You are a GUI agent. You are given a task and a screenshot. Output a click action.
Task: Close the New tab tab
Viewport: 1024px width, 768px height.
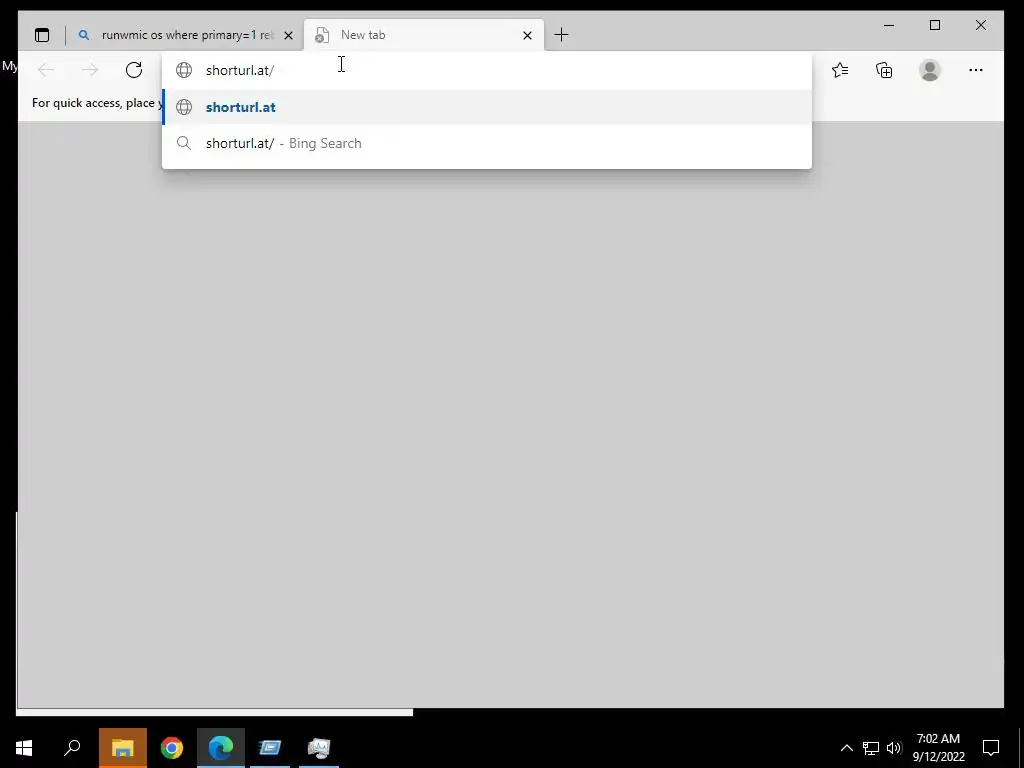coord(528,35)
